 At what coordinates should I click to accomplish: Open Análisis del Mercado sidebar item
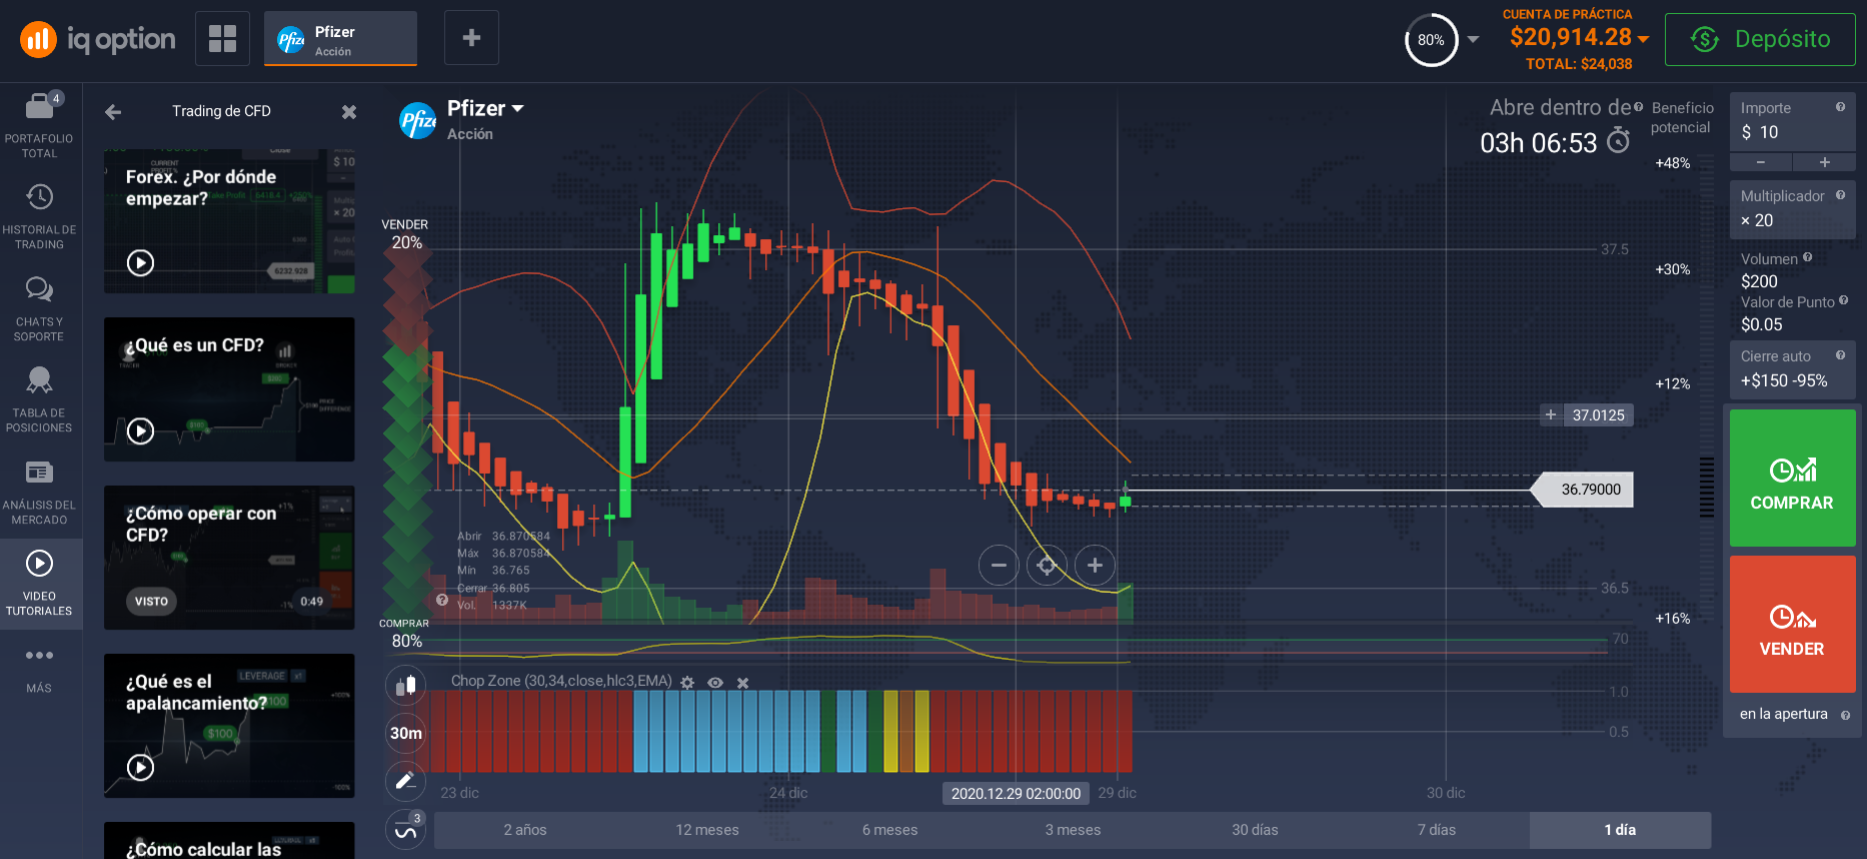click(x=39, y=491)
